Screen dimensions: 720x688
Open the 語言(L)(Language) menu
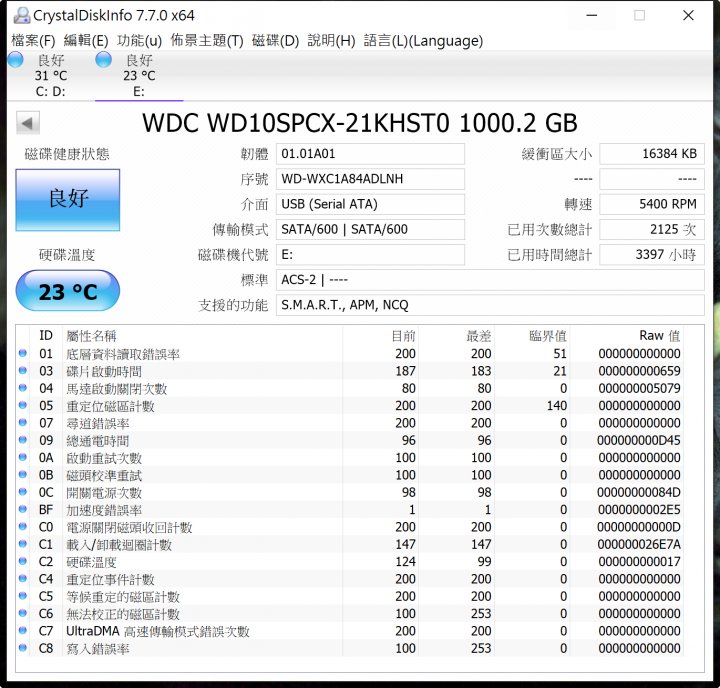pyautogui.click(x=423, y=40)
